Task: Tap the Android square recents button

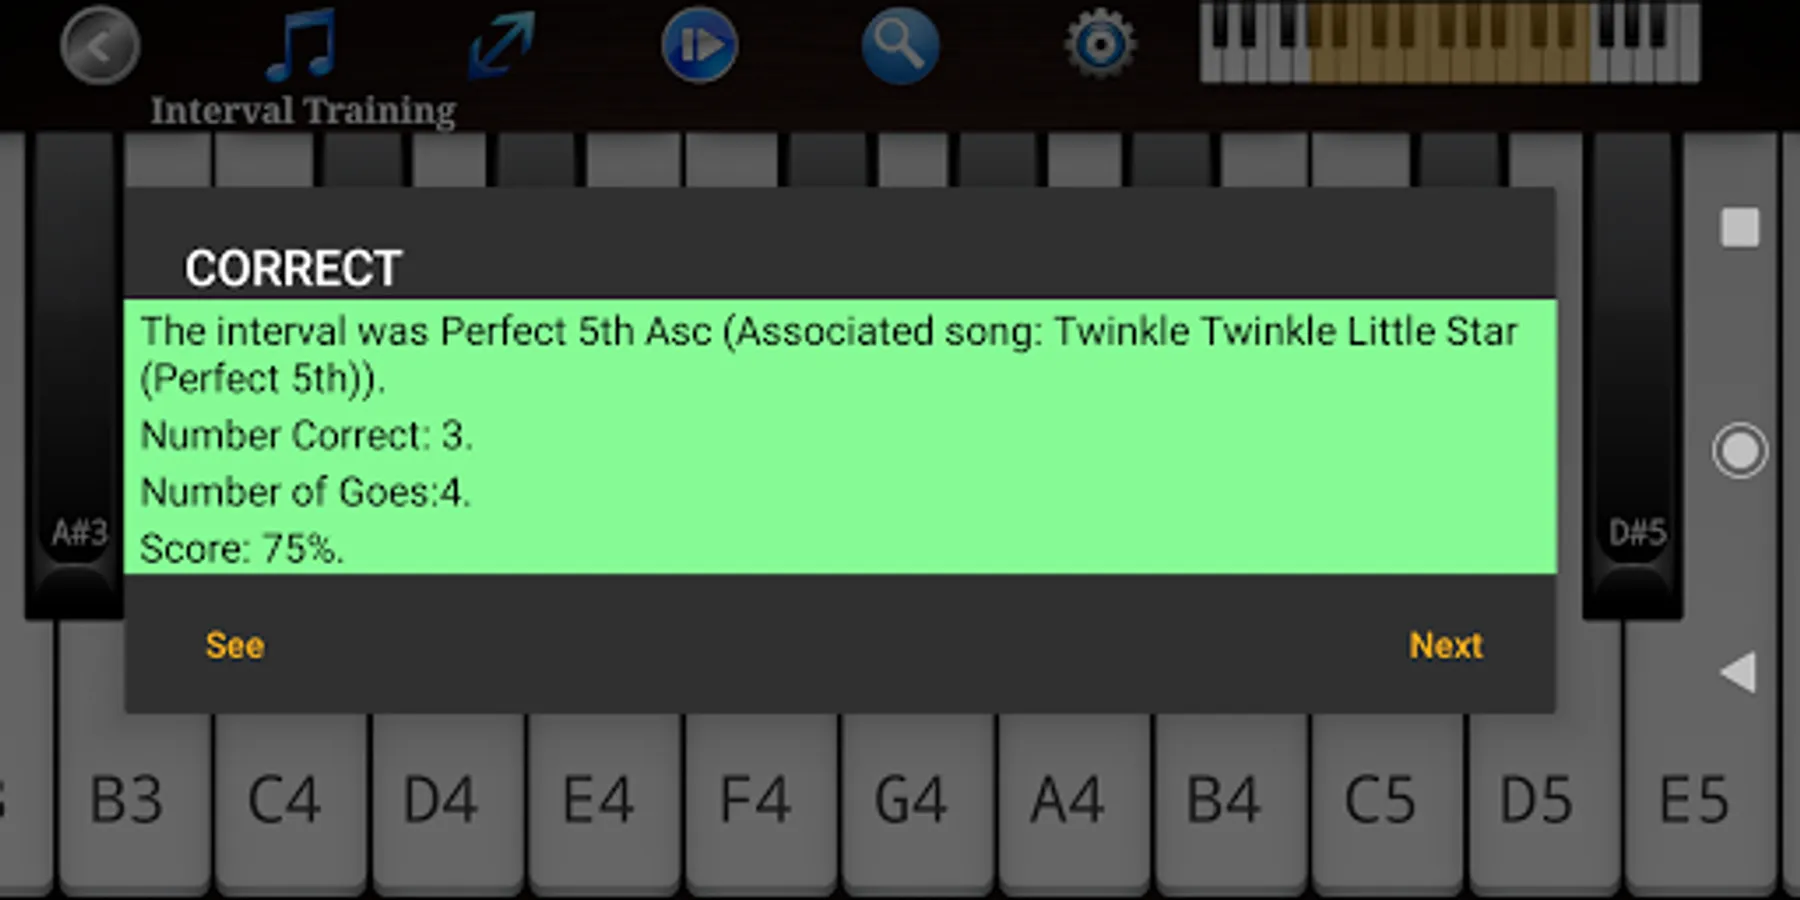Action: click(1740, 228)
